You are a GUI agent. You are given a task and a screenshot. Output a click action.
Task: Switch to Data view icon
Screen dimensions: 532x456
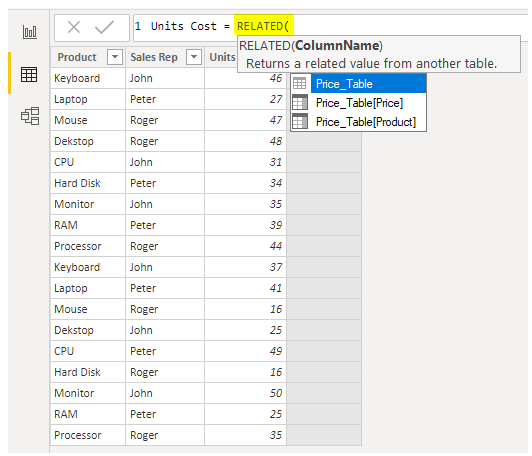[x=29, y=74]
